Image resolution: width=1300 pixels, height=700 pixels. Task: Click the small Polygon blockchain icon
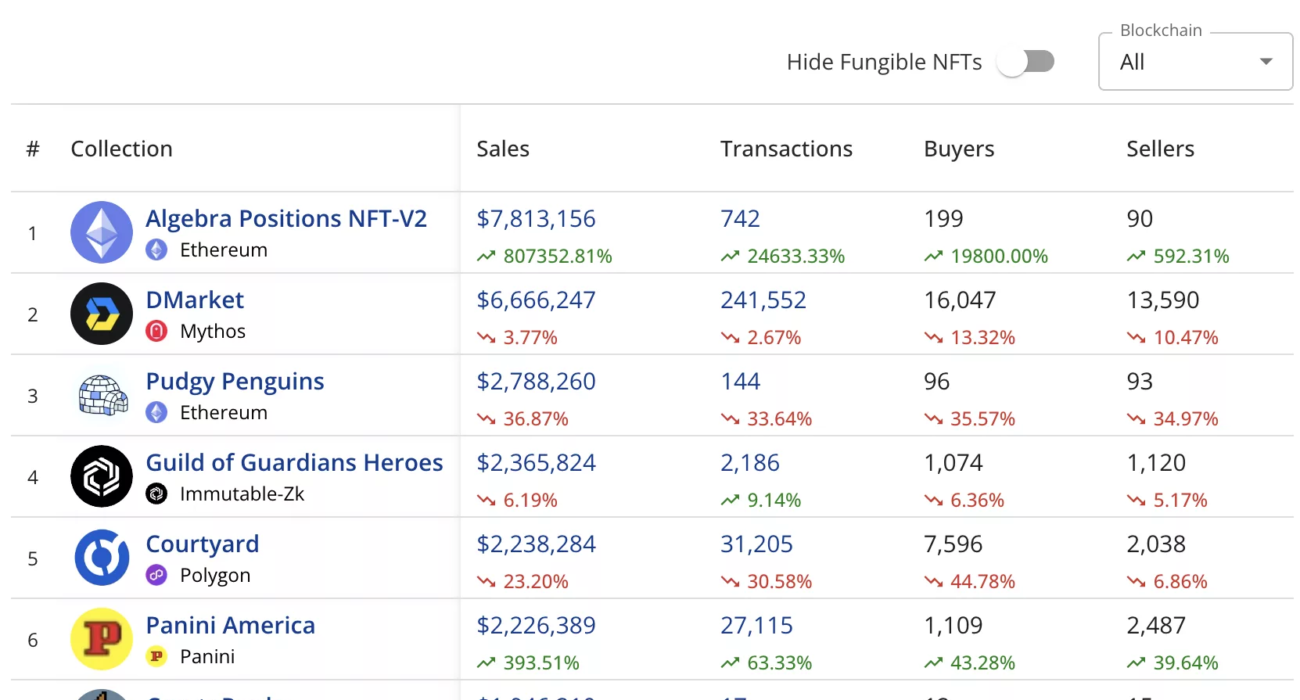coord(156,575)
